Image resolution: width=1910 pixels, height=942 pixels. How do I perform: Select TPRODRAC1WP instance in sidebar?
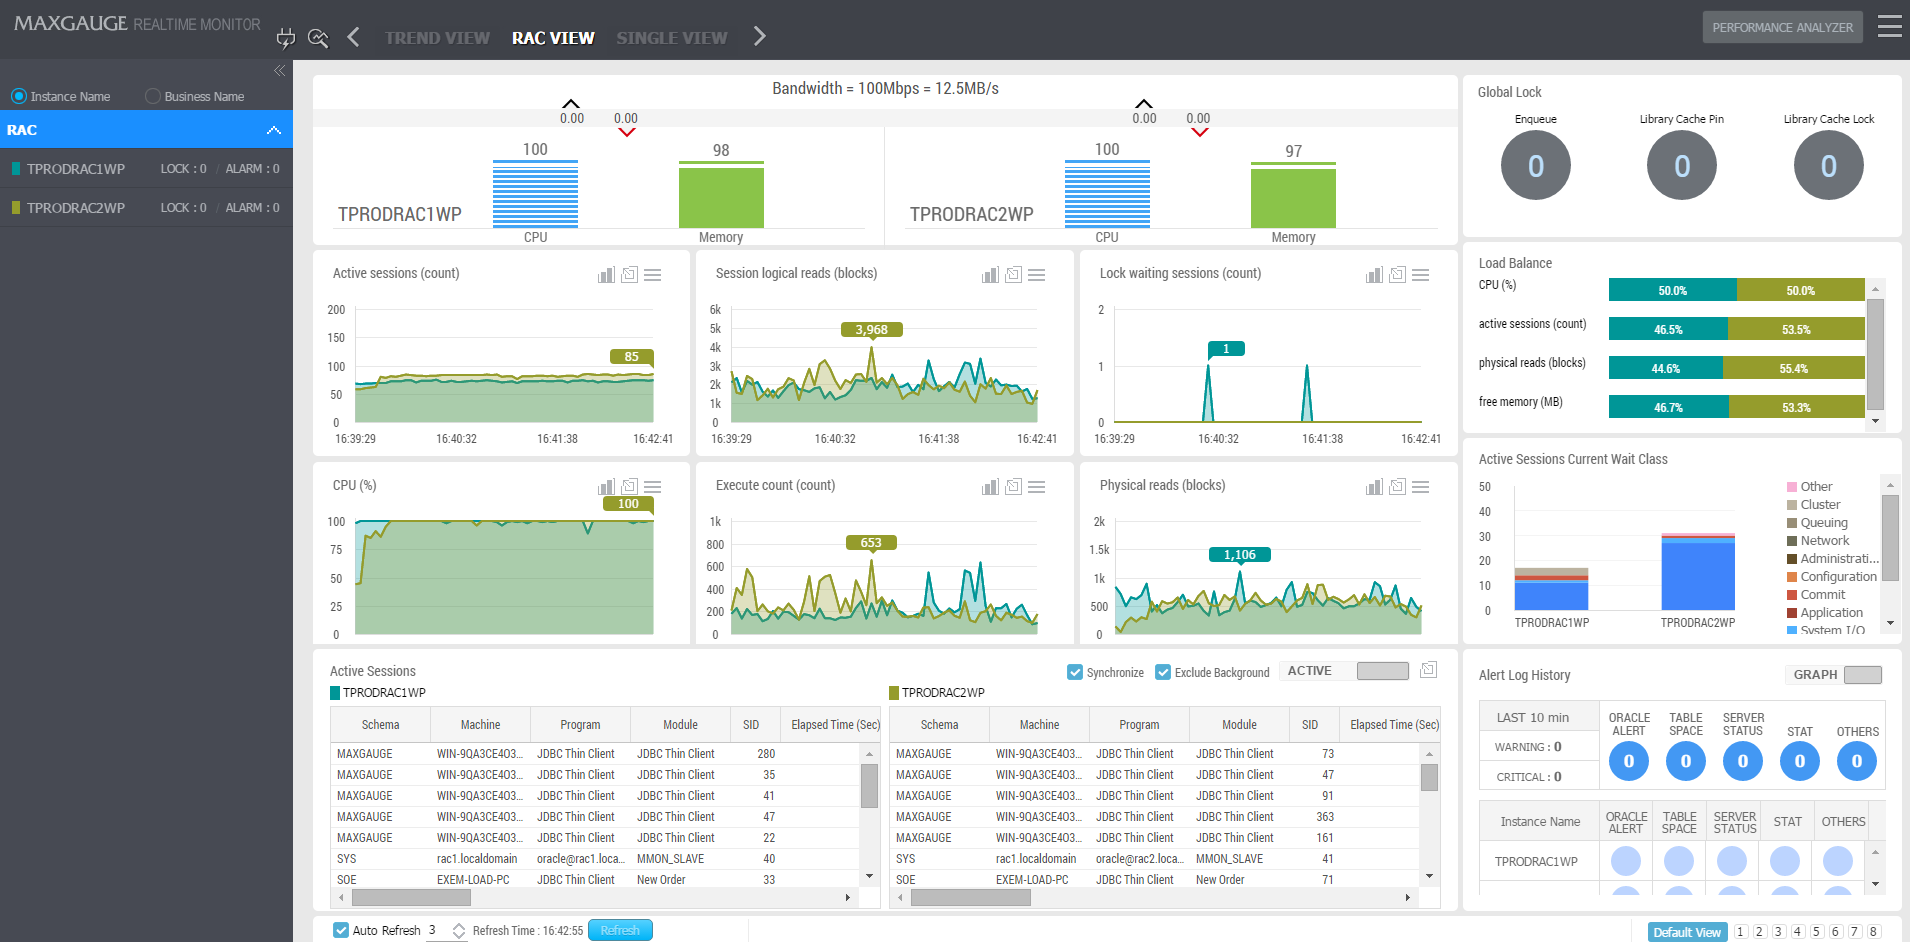pos(146,169)
